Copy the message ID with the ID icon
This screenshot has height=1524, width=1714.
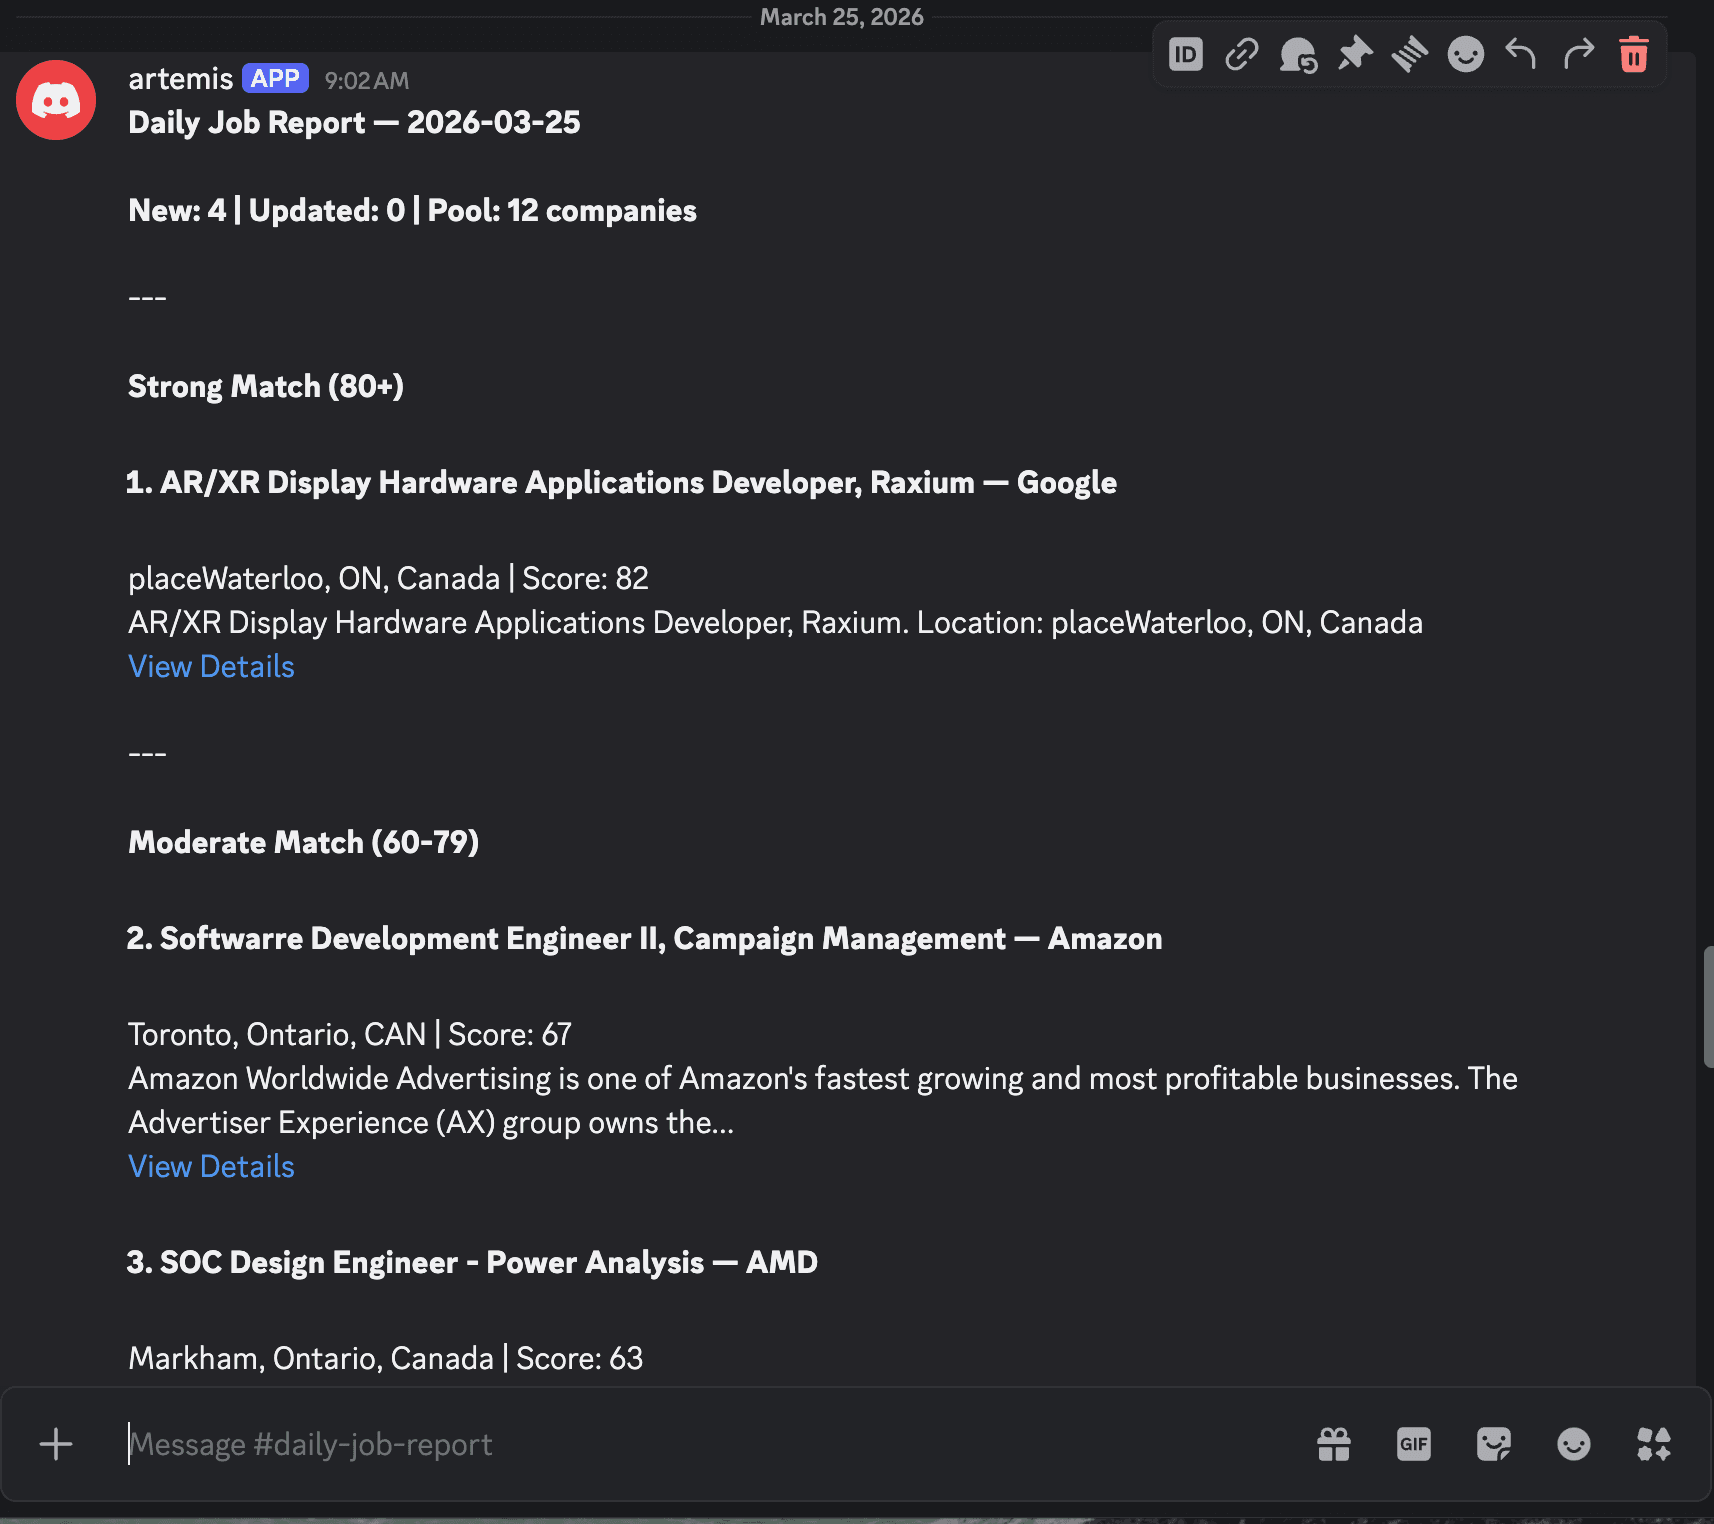(1185, 54)
